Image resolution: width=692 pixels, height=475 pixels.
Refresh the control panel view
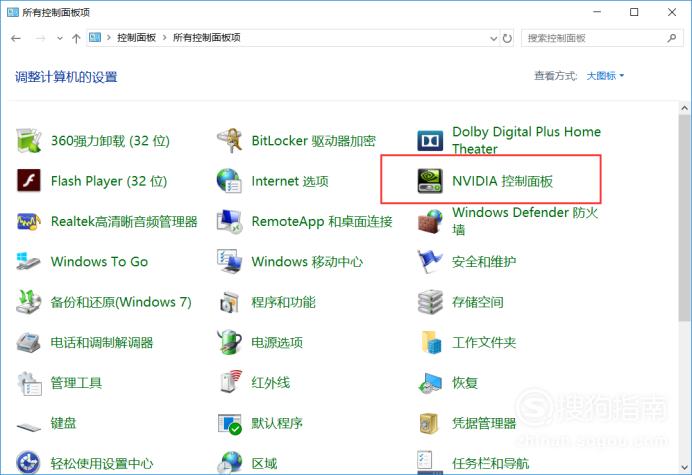pyautogui.click(x=507, y=38)
